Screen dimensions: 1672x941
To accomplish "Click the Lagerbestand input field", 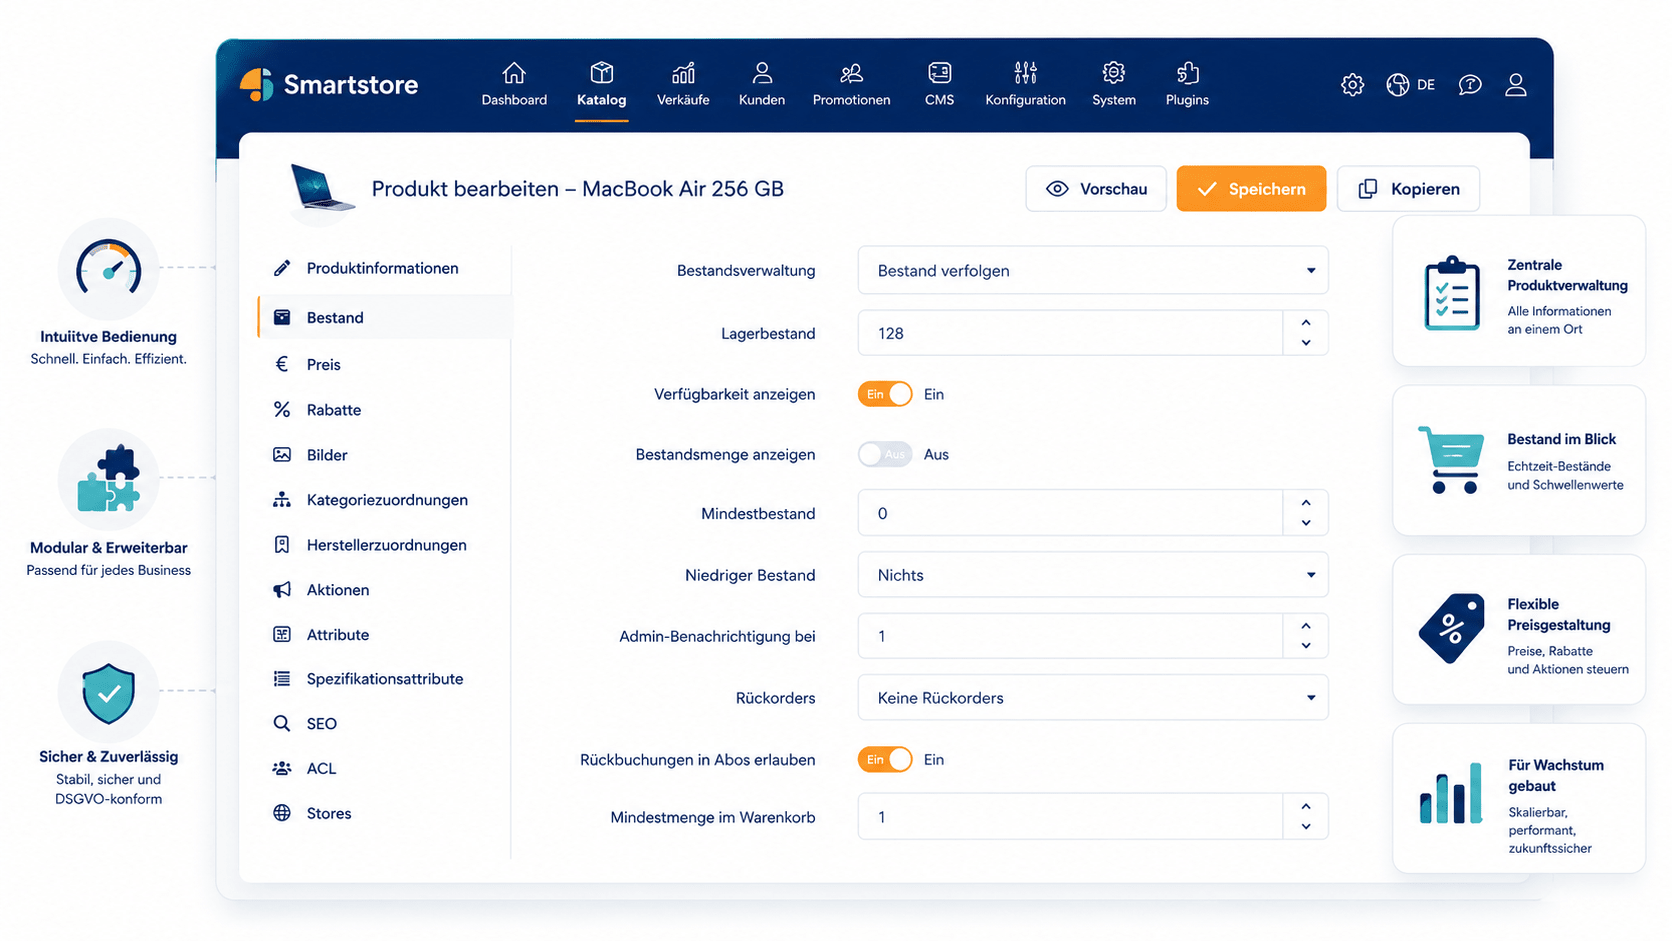I will (1070, 333).
